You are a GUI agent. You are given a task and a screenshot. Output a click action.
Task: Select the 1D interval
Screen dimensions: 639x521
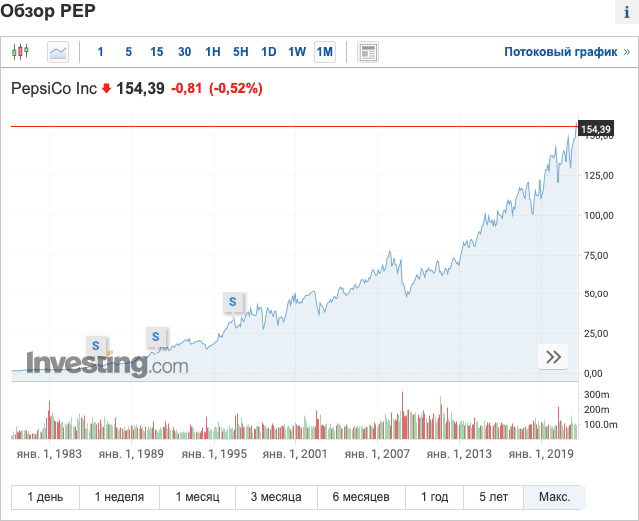(269, 52)
